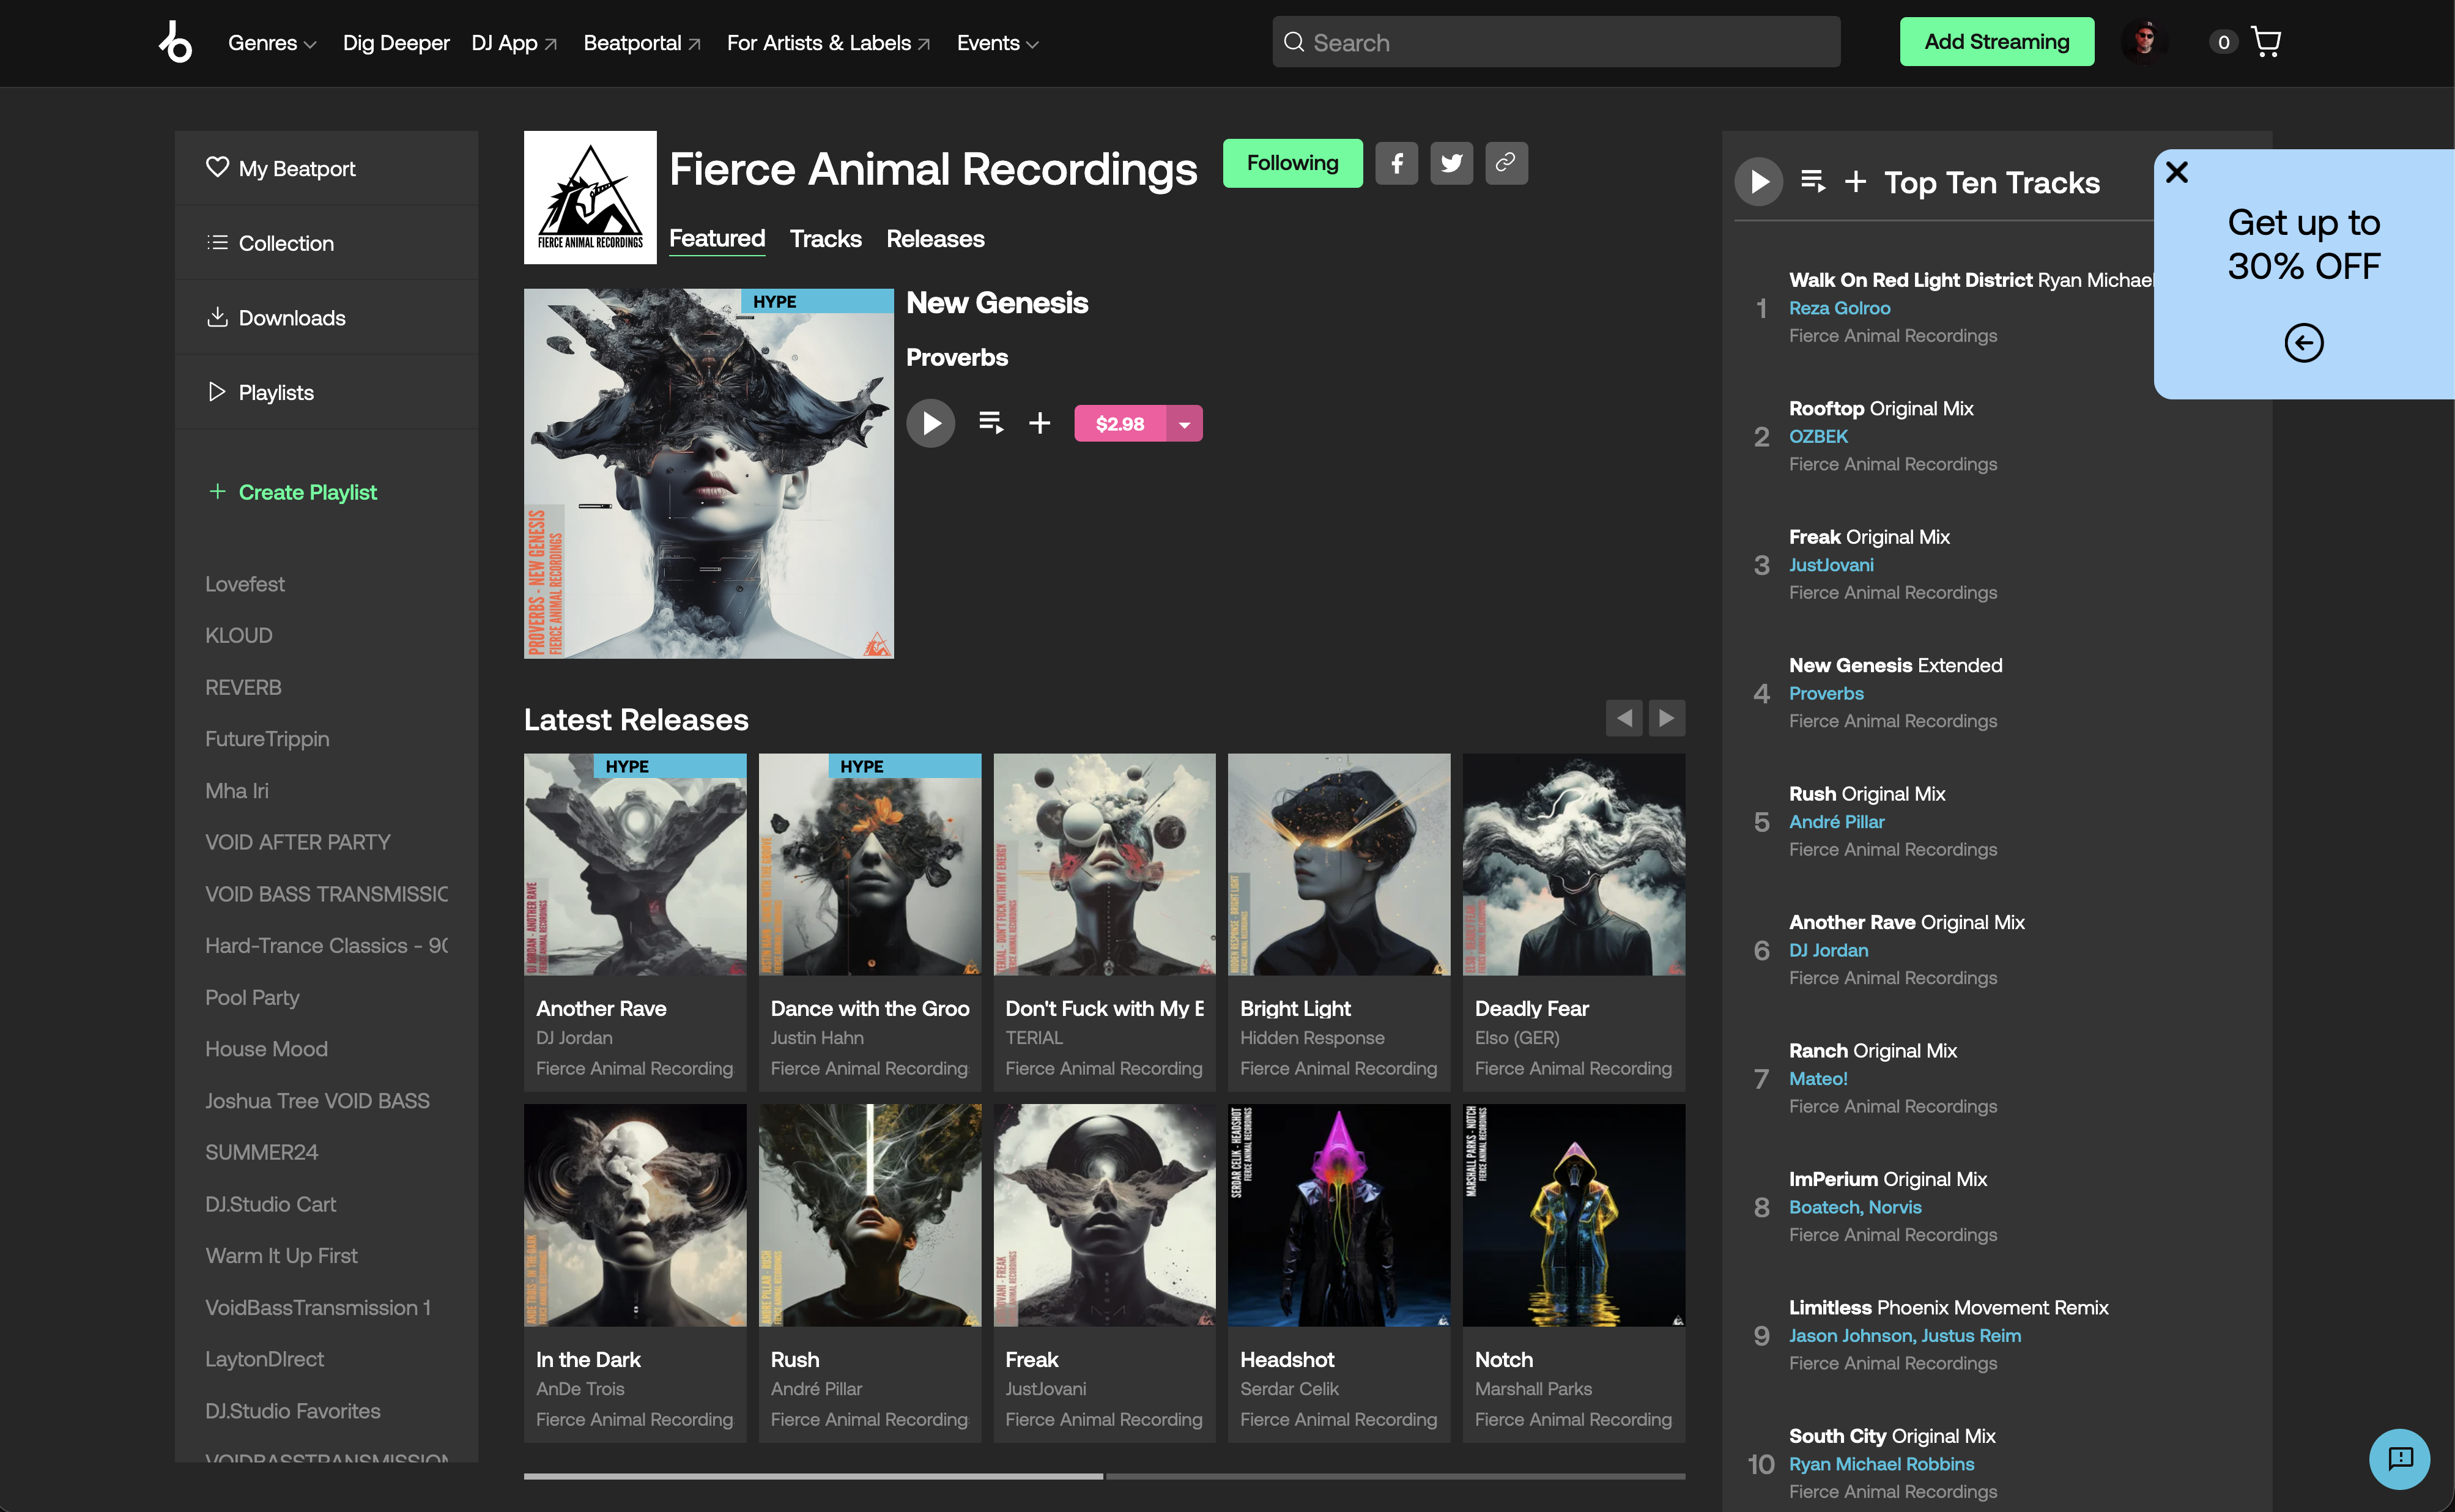Open Dig Deeper in navigation

coord(396,43)
